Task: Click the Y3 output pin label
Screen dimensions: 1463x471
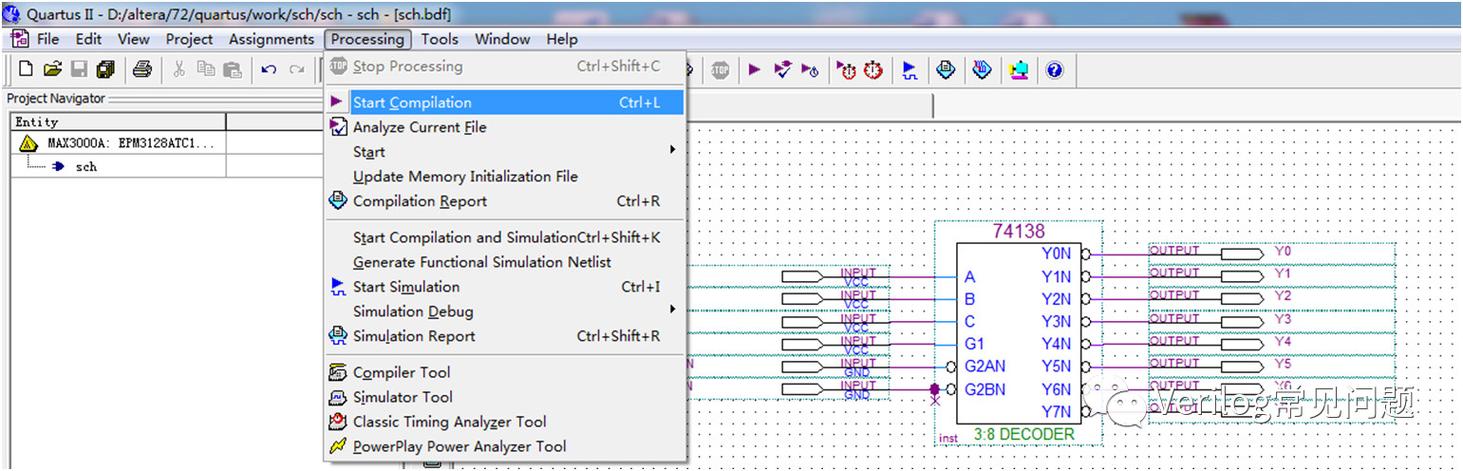Action: coord(1282,319)
